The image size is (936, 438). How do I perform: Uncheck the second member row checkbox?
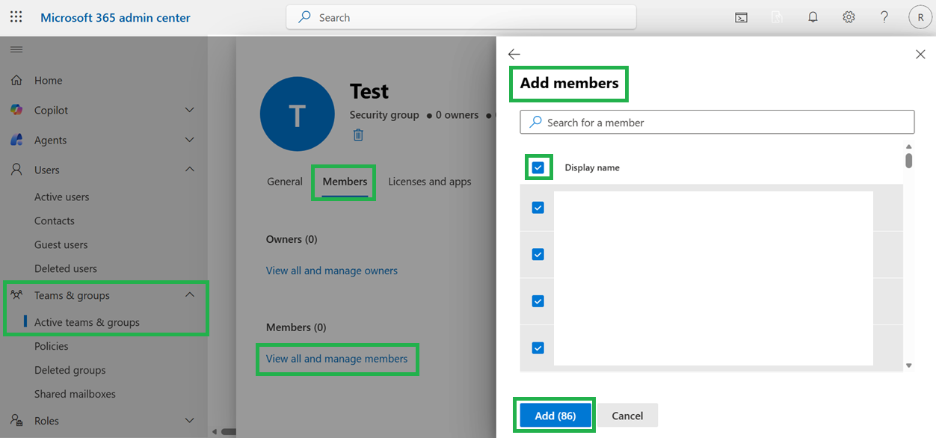(538, 254)
